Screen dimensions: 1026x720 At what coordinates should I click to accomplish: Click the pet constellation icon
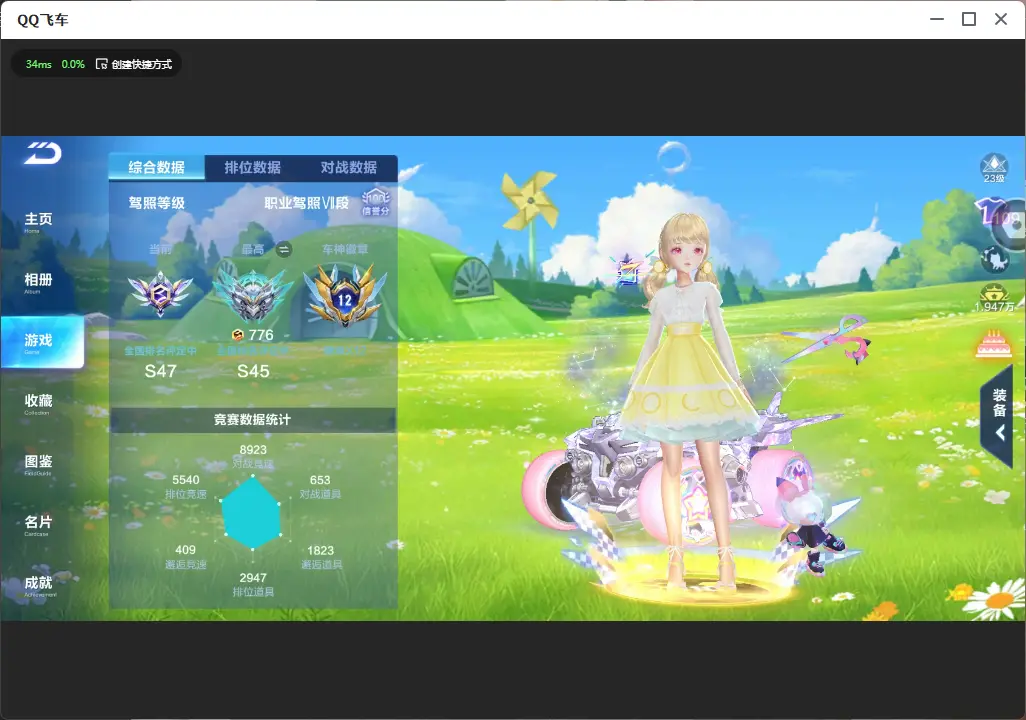[x=995, y=259]
